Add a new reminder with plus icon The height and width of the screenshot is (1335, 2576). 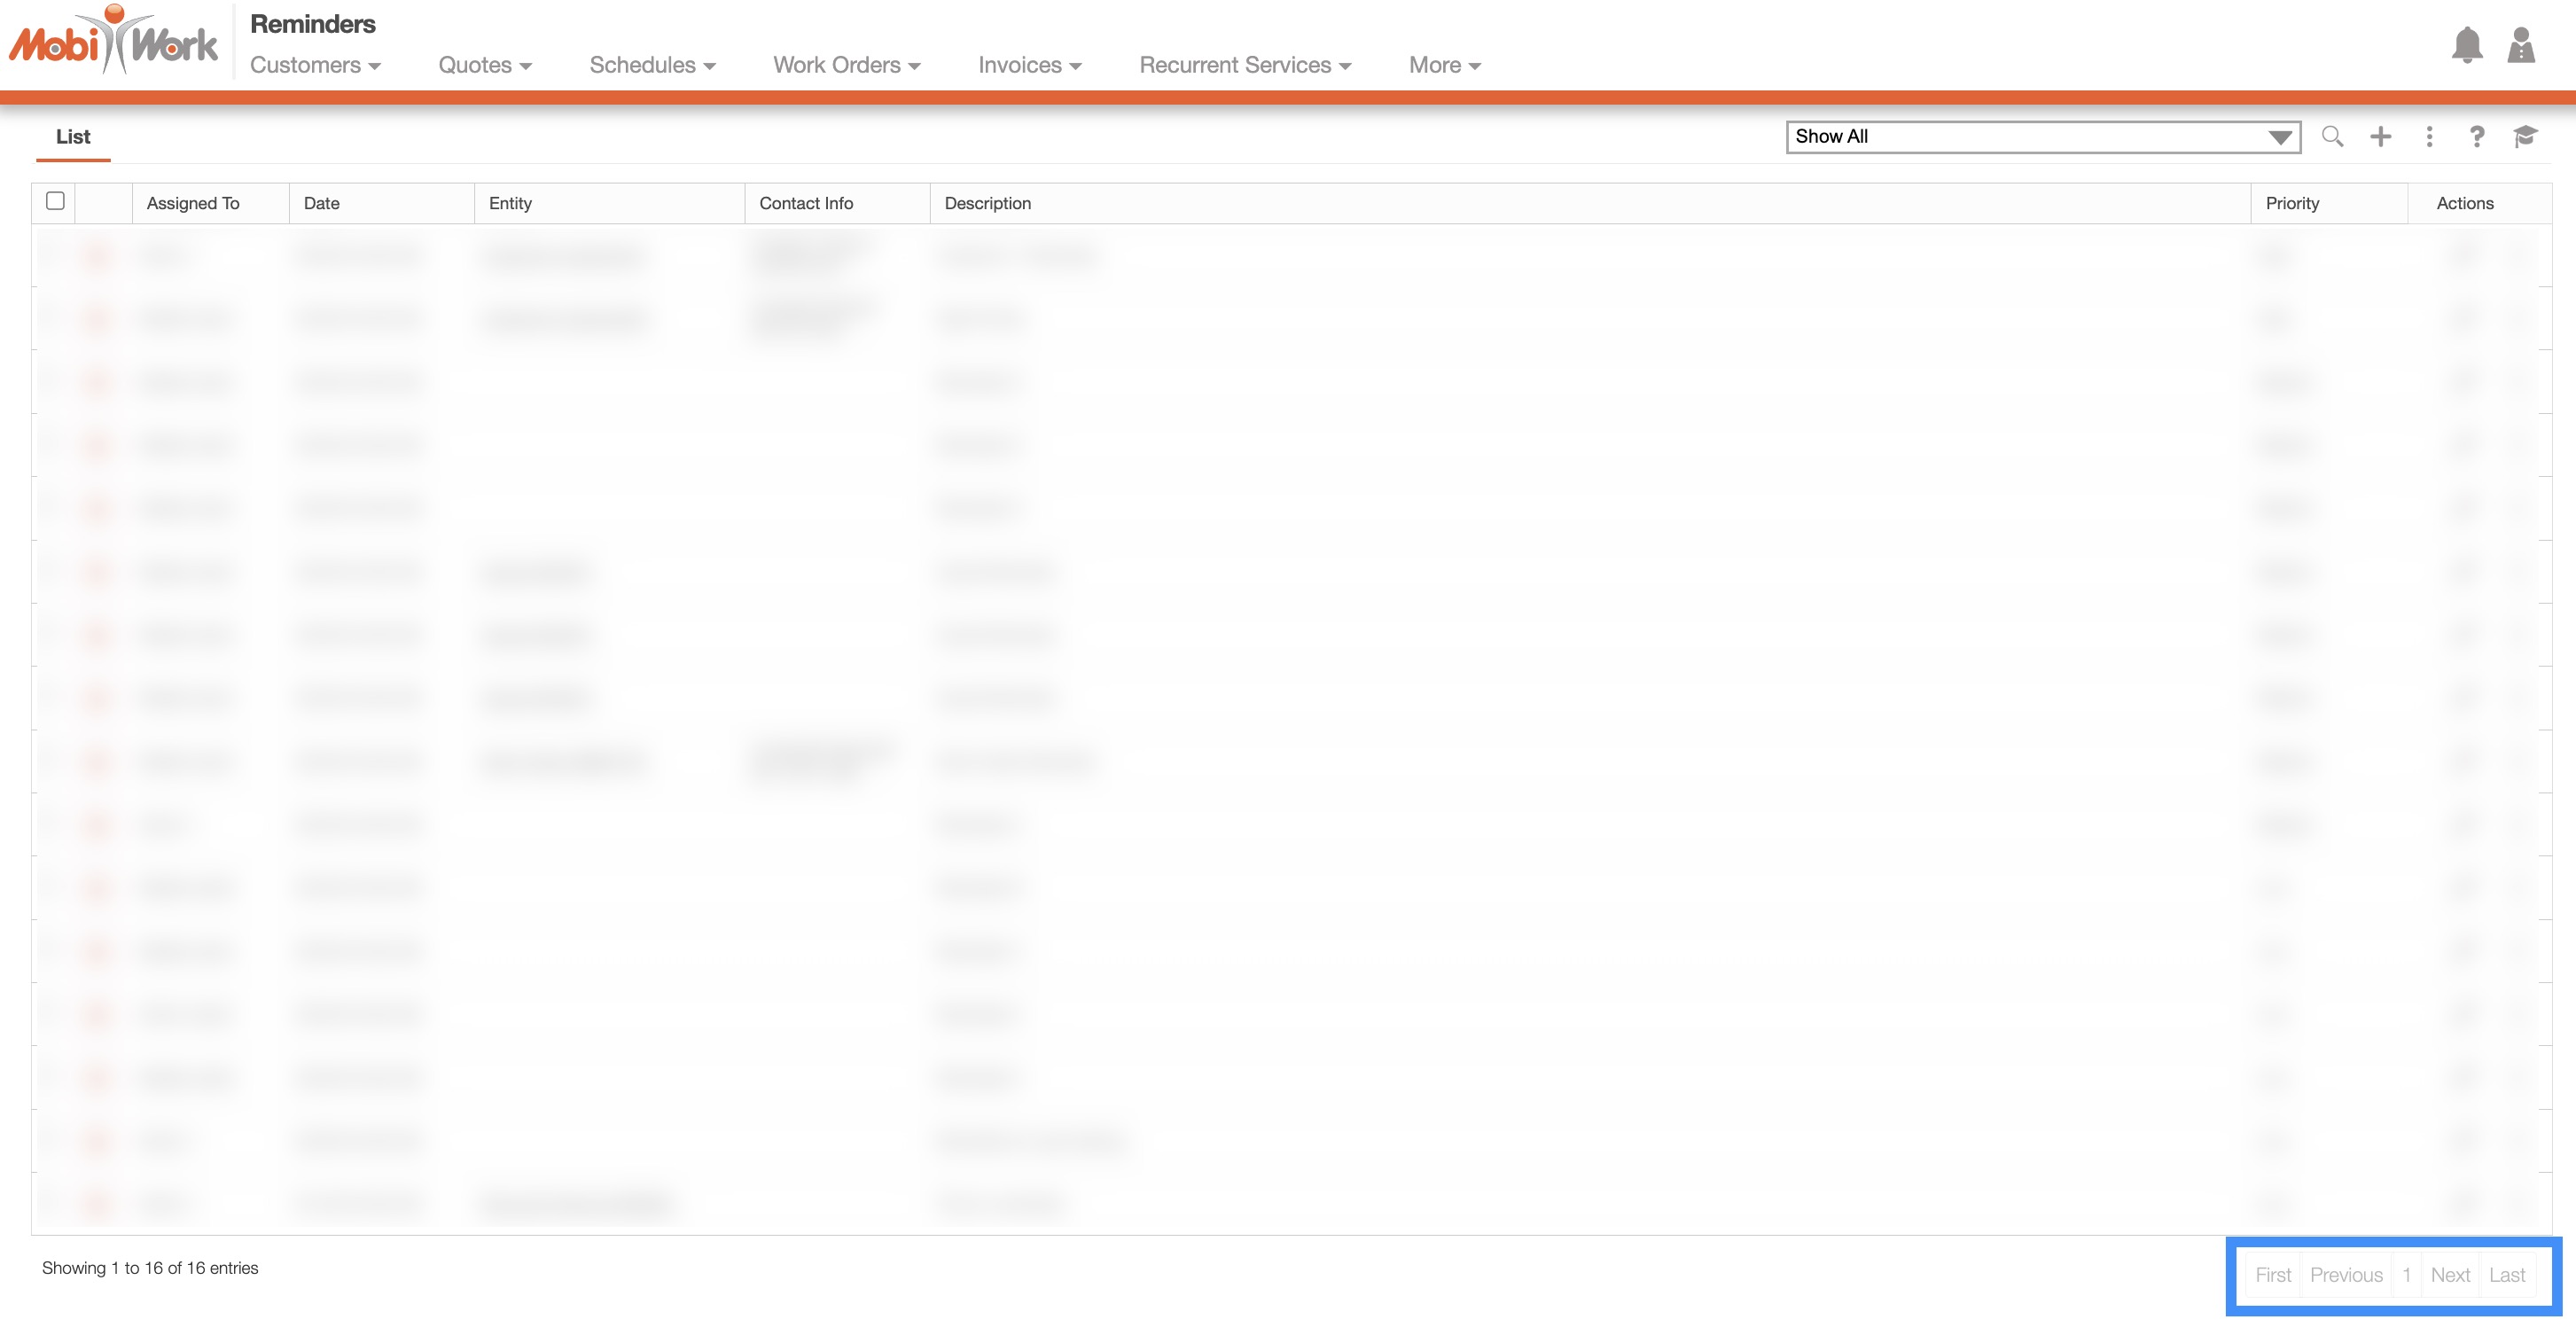[x=2381, y=137]
